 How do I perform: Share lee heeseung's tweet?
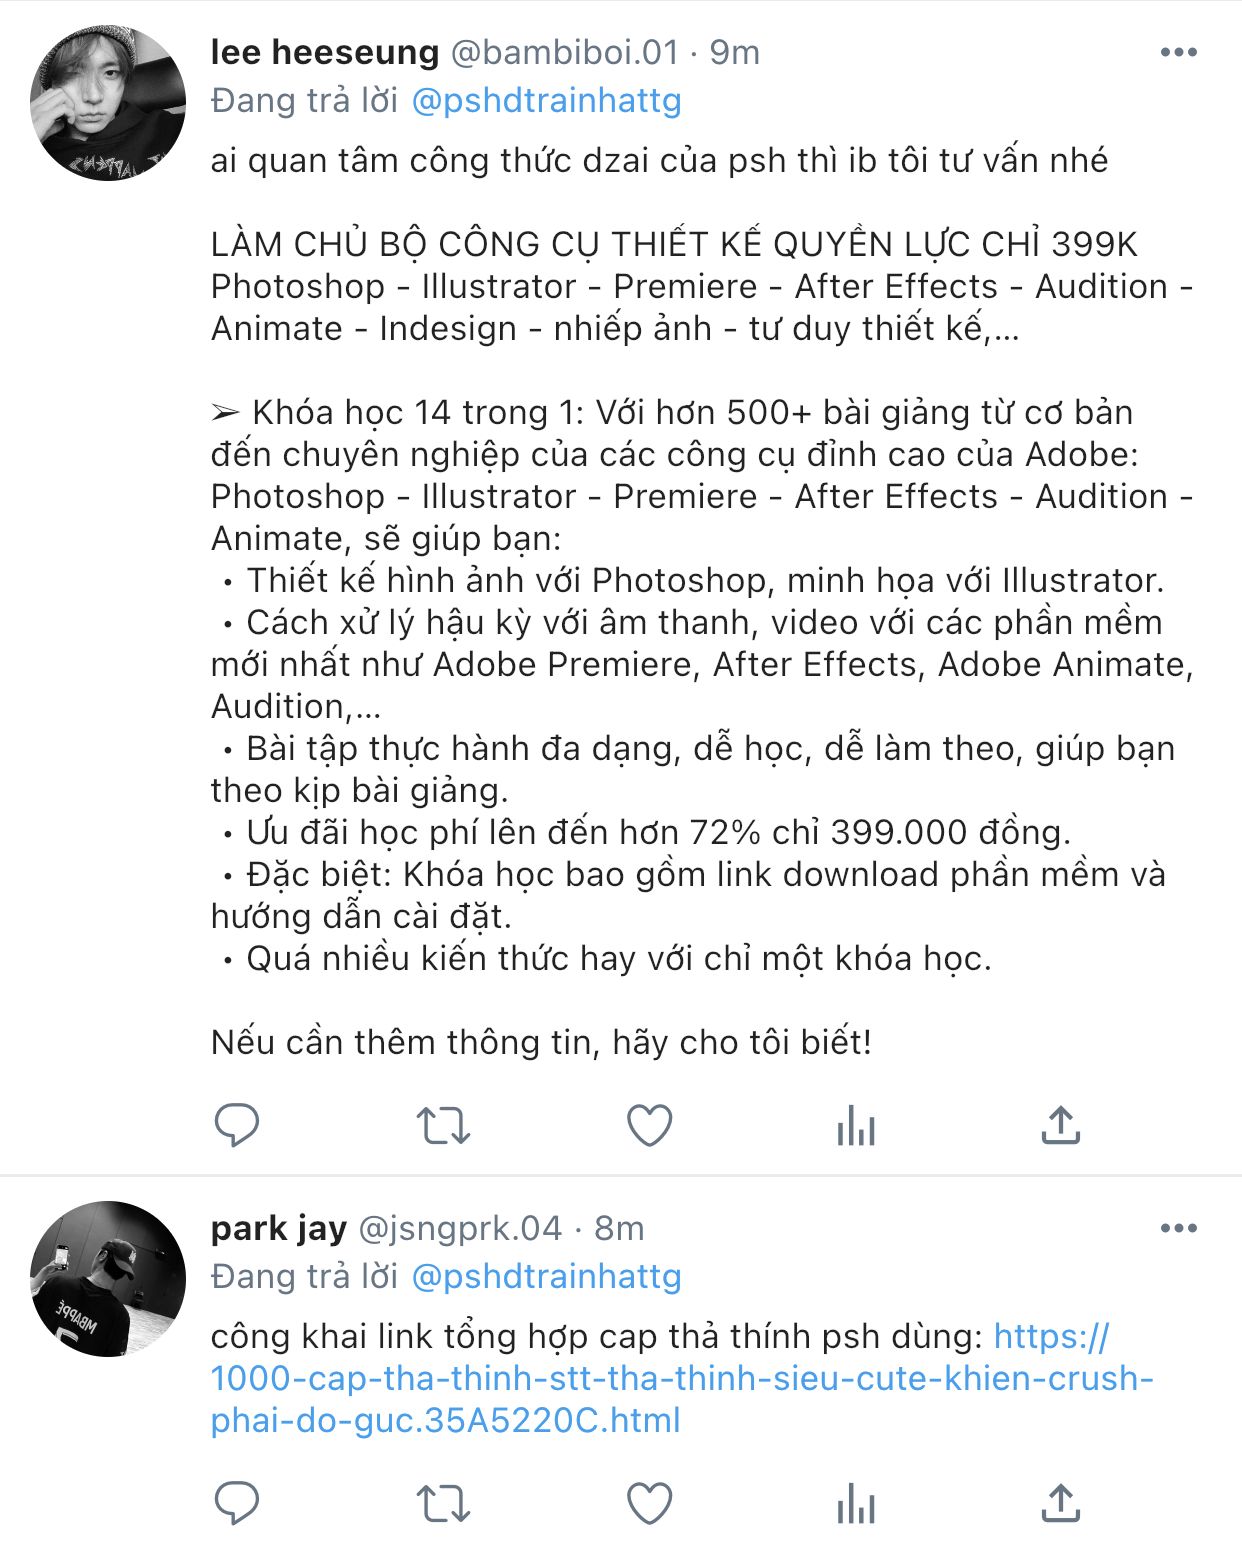(x=1061, y=1124)
